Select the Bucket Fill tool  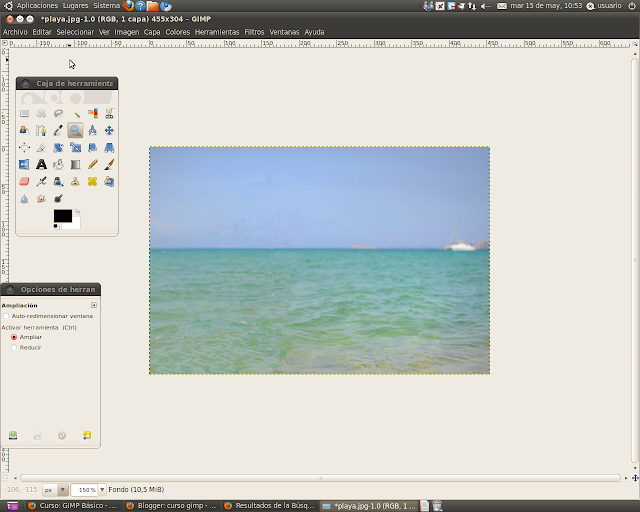[x=58, y=165]
